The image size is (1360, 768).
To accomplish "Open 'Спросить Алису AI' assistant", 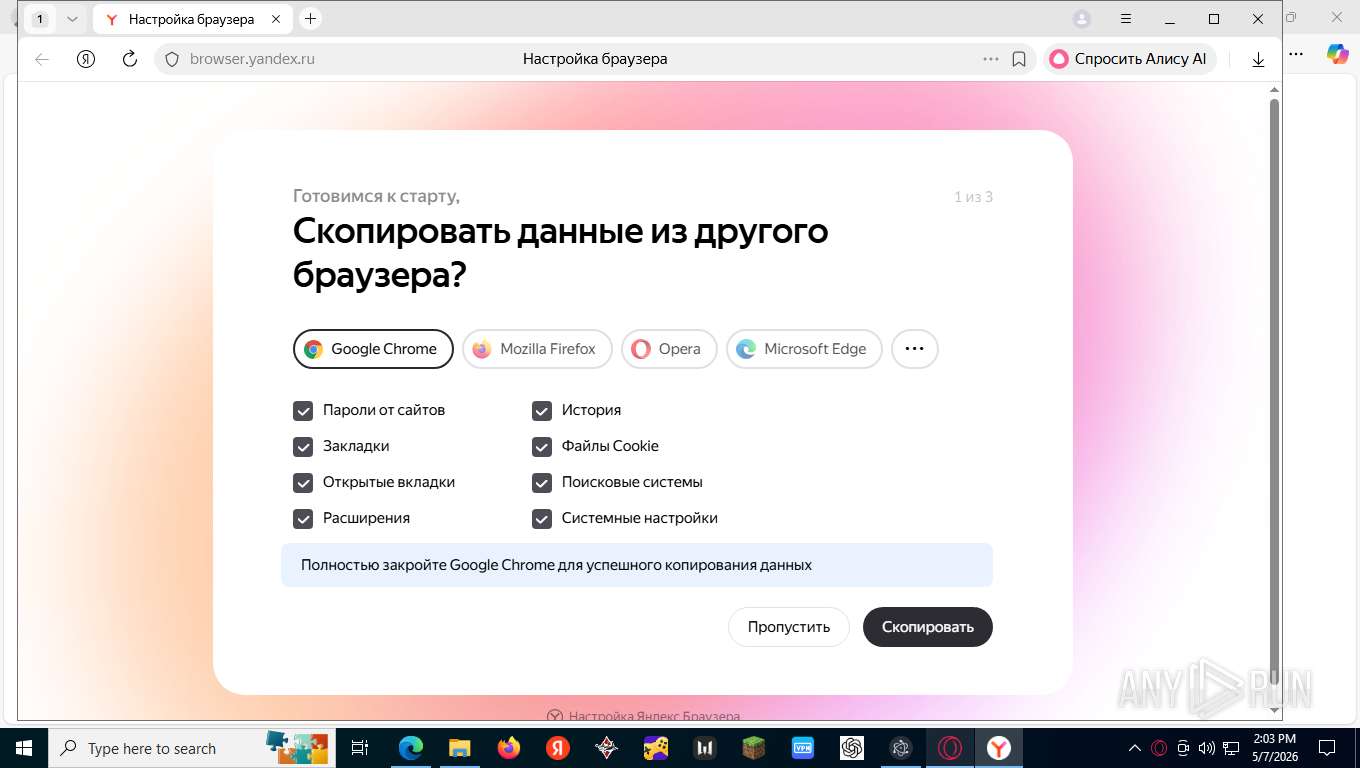I will 1129,59.
